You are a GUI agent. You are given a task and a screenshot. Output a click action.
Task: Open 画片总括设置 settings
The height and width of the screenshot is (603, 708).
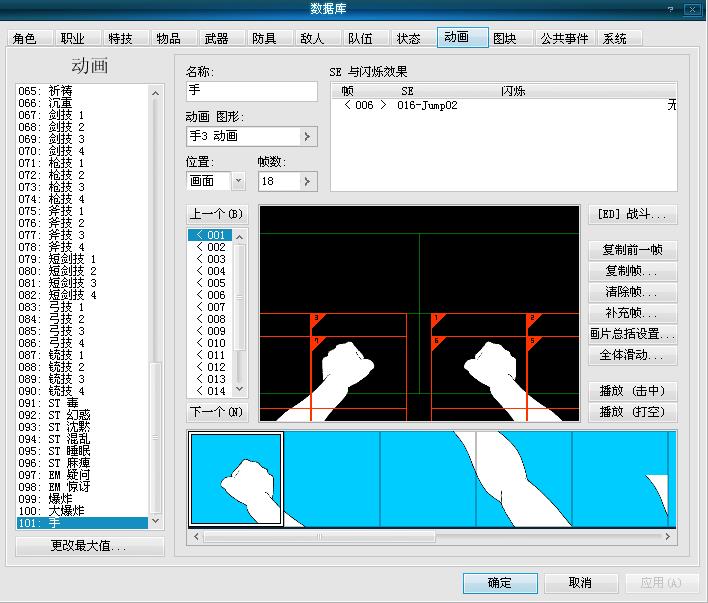pyautogui.click(x=633, y=334)
